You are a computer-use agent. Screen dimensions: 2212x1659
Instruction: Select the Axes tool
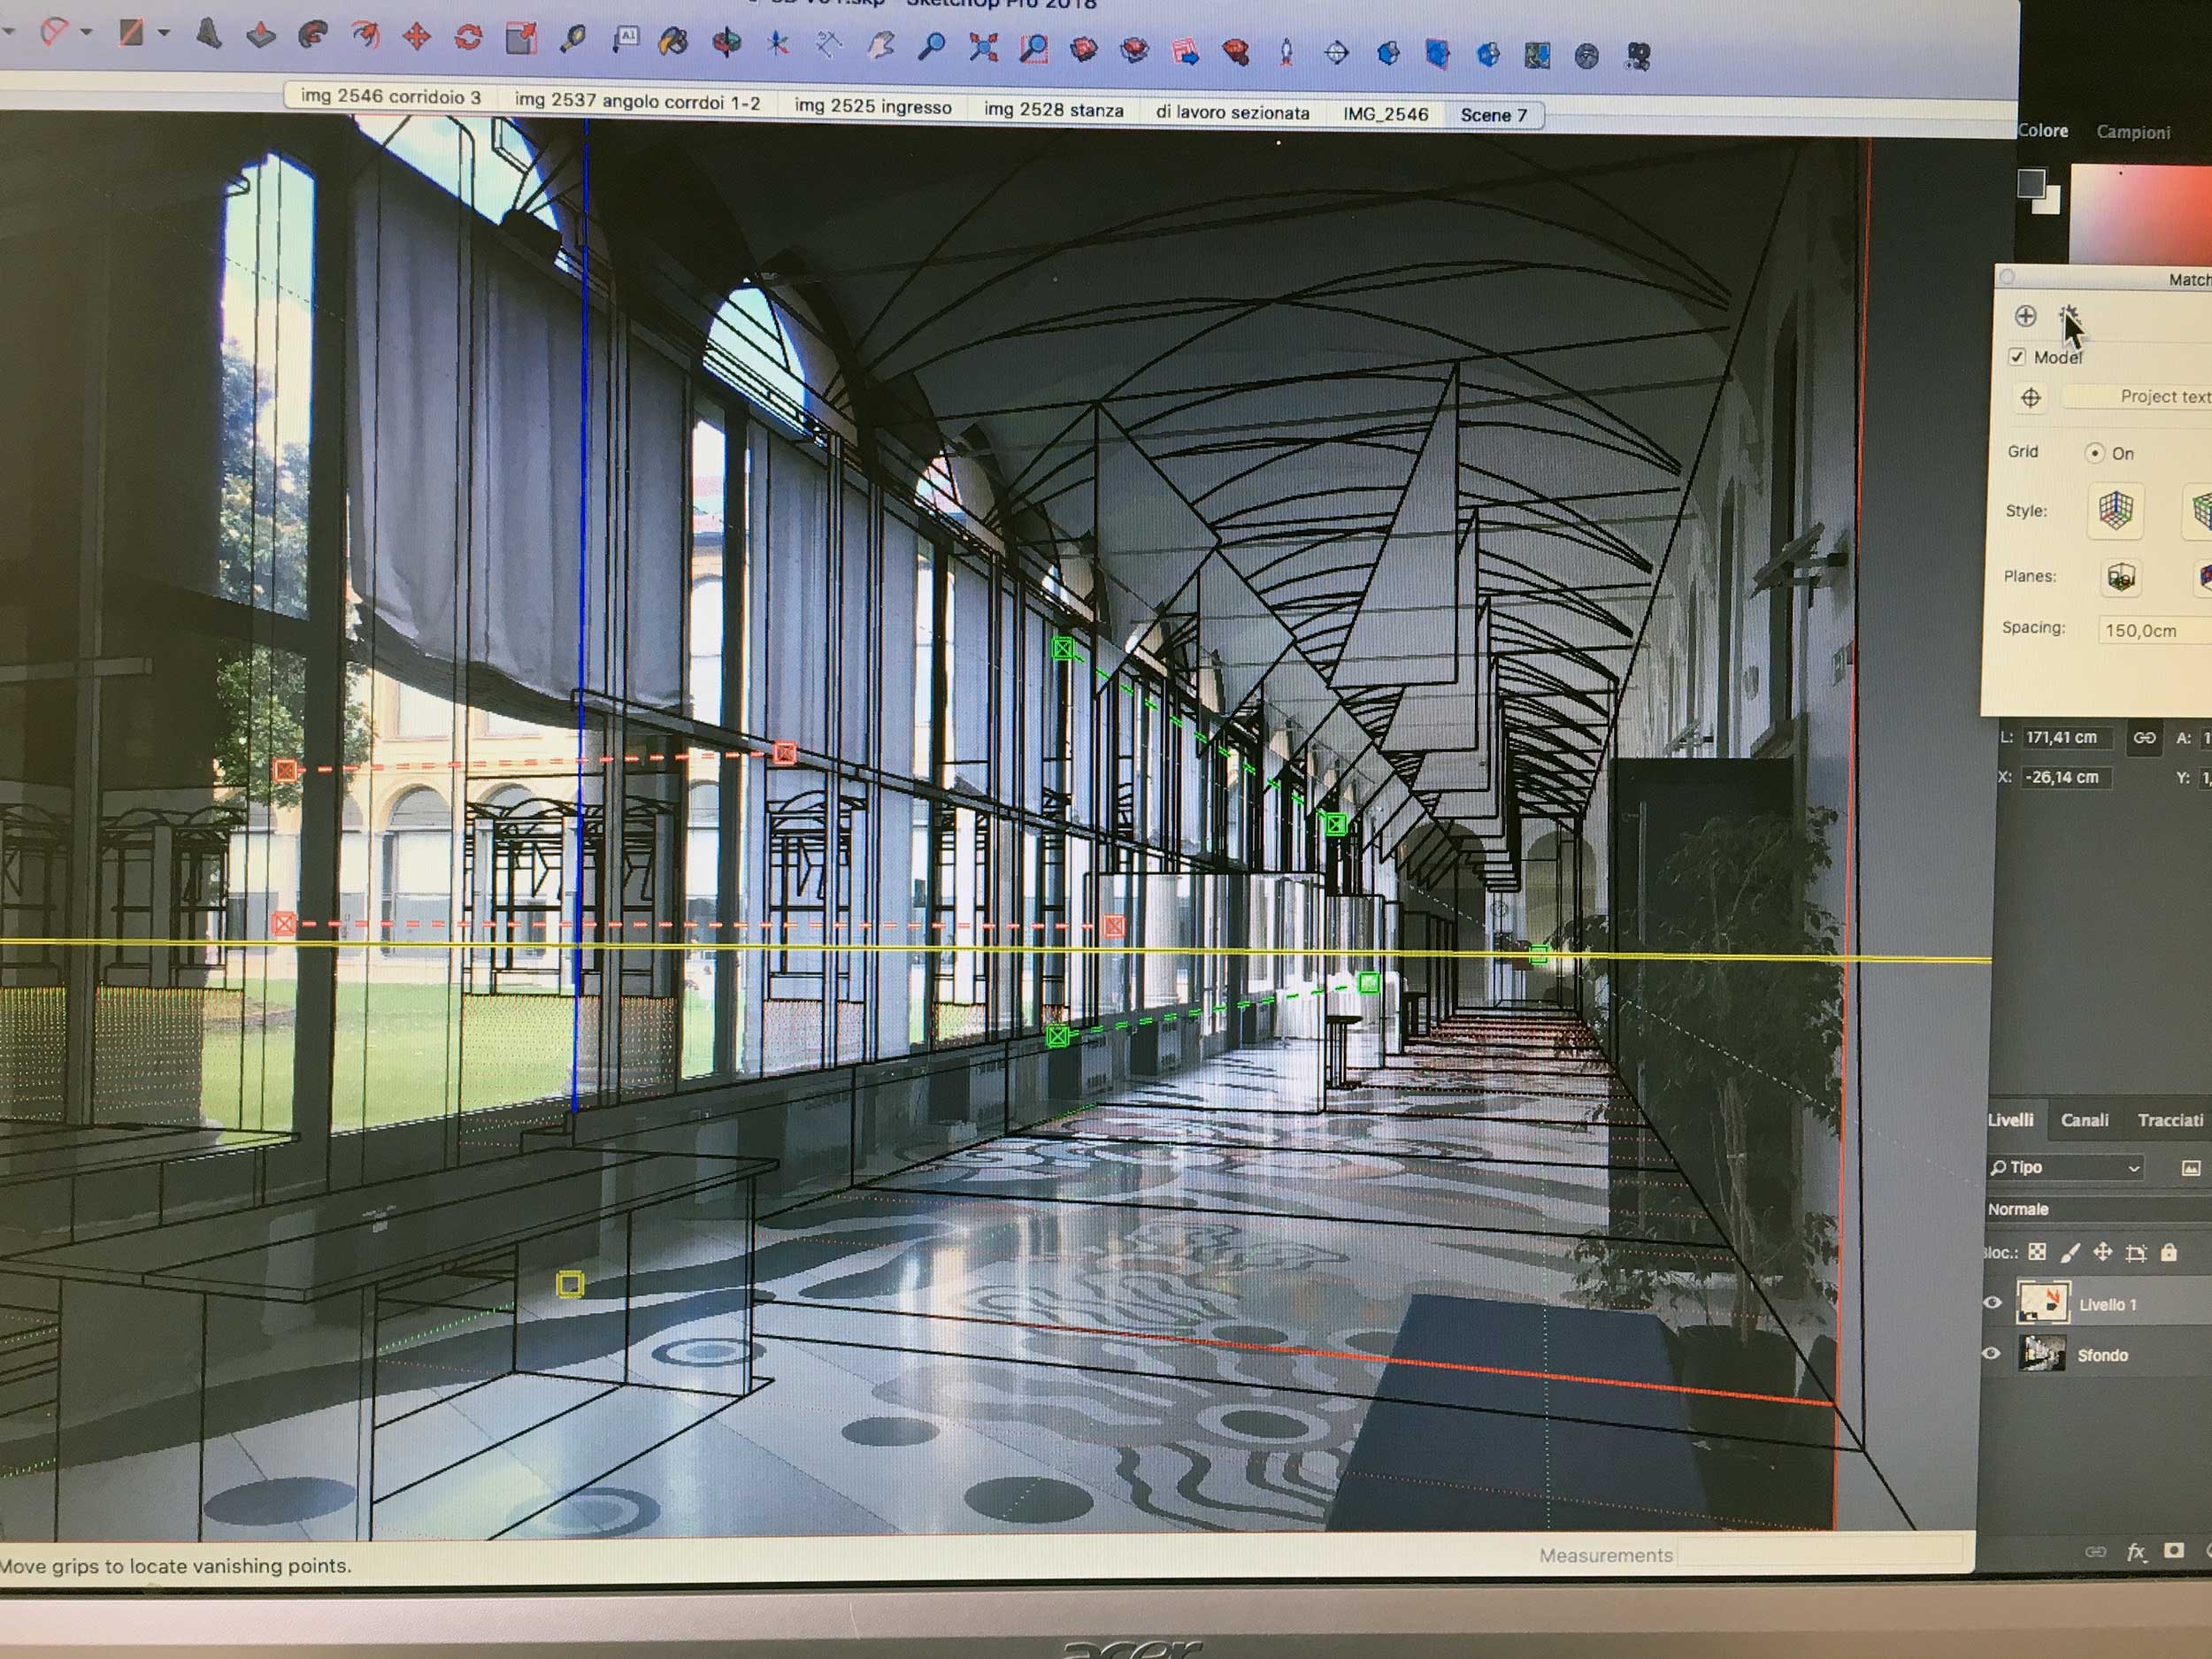[778, 43]
